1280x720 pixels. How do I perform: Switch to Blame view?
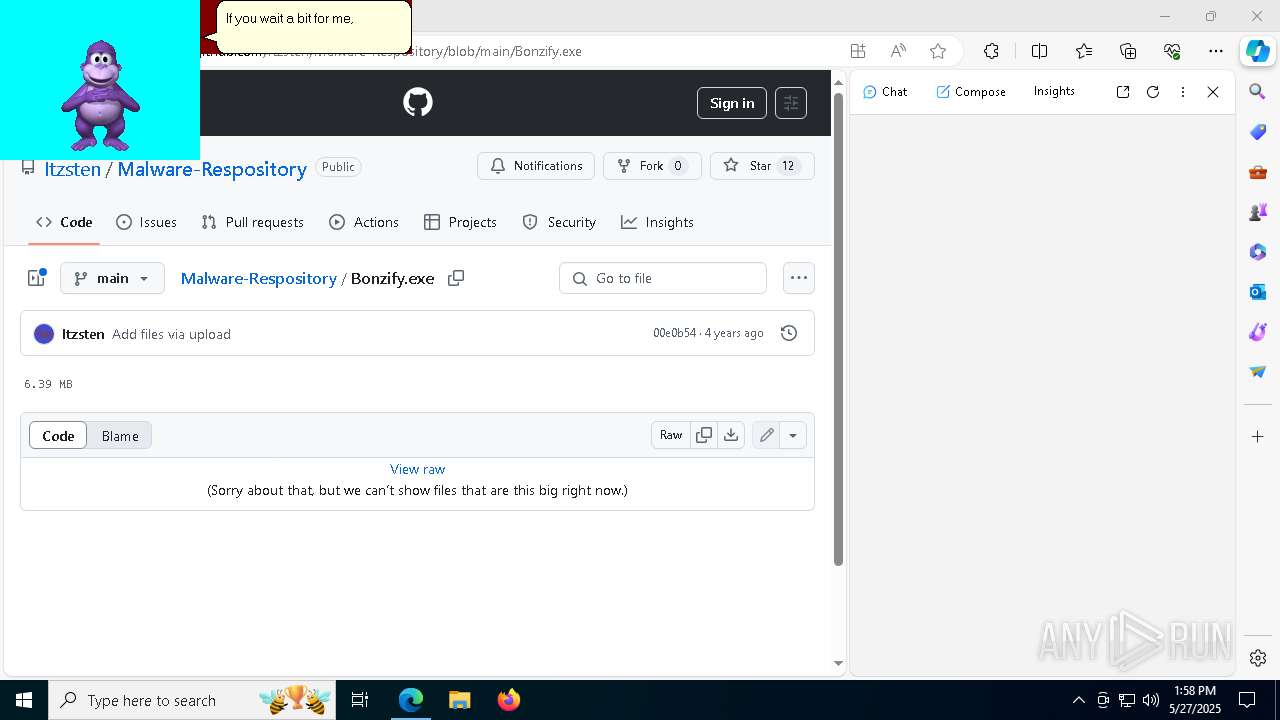coord(120,436)
